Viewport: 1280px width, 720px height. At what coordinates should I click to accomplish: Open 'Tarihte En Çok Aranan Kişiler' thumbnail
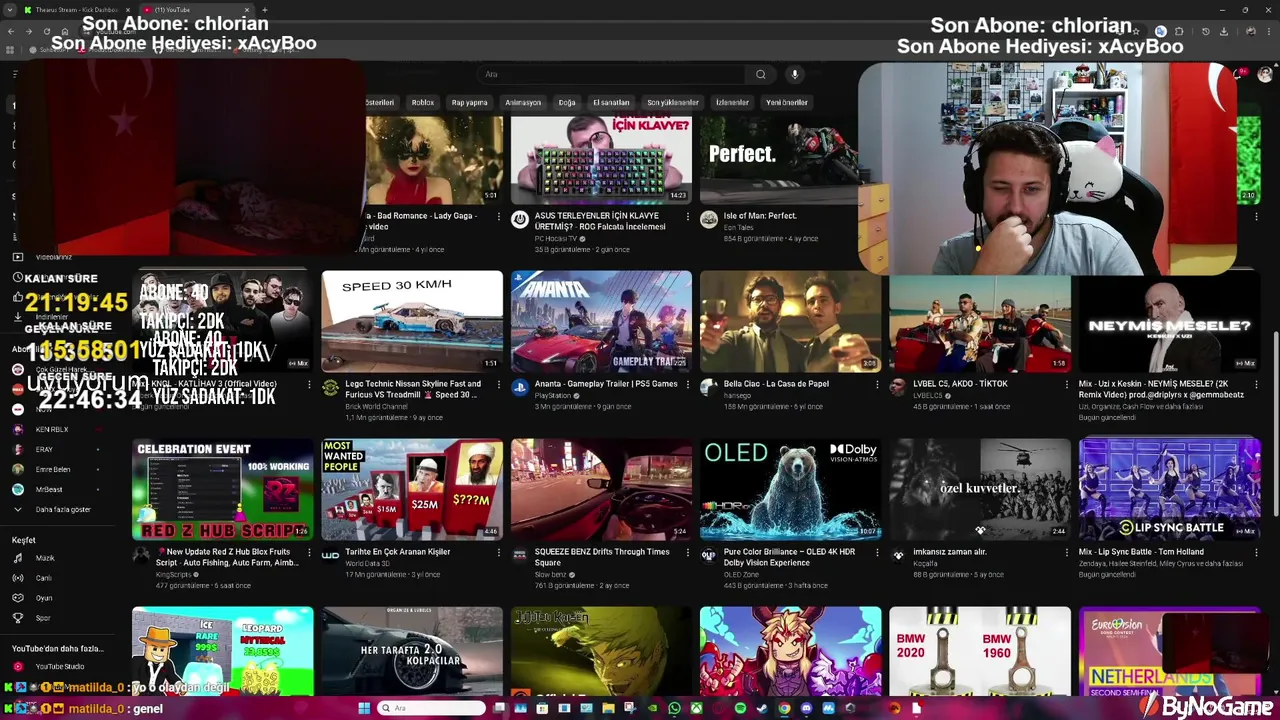(412, 489)
